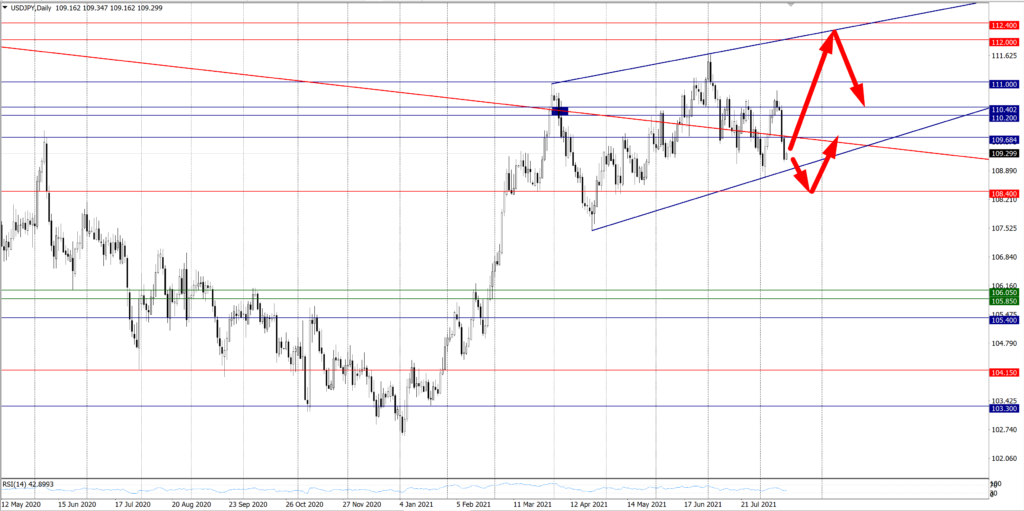Image resolution: width=1024 pixels, height=511 pixels.
Task: Select the 109.684 blue price label
Action: click(1003, 140)
